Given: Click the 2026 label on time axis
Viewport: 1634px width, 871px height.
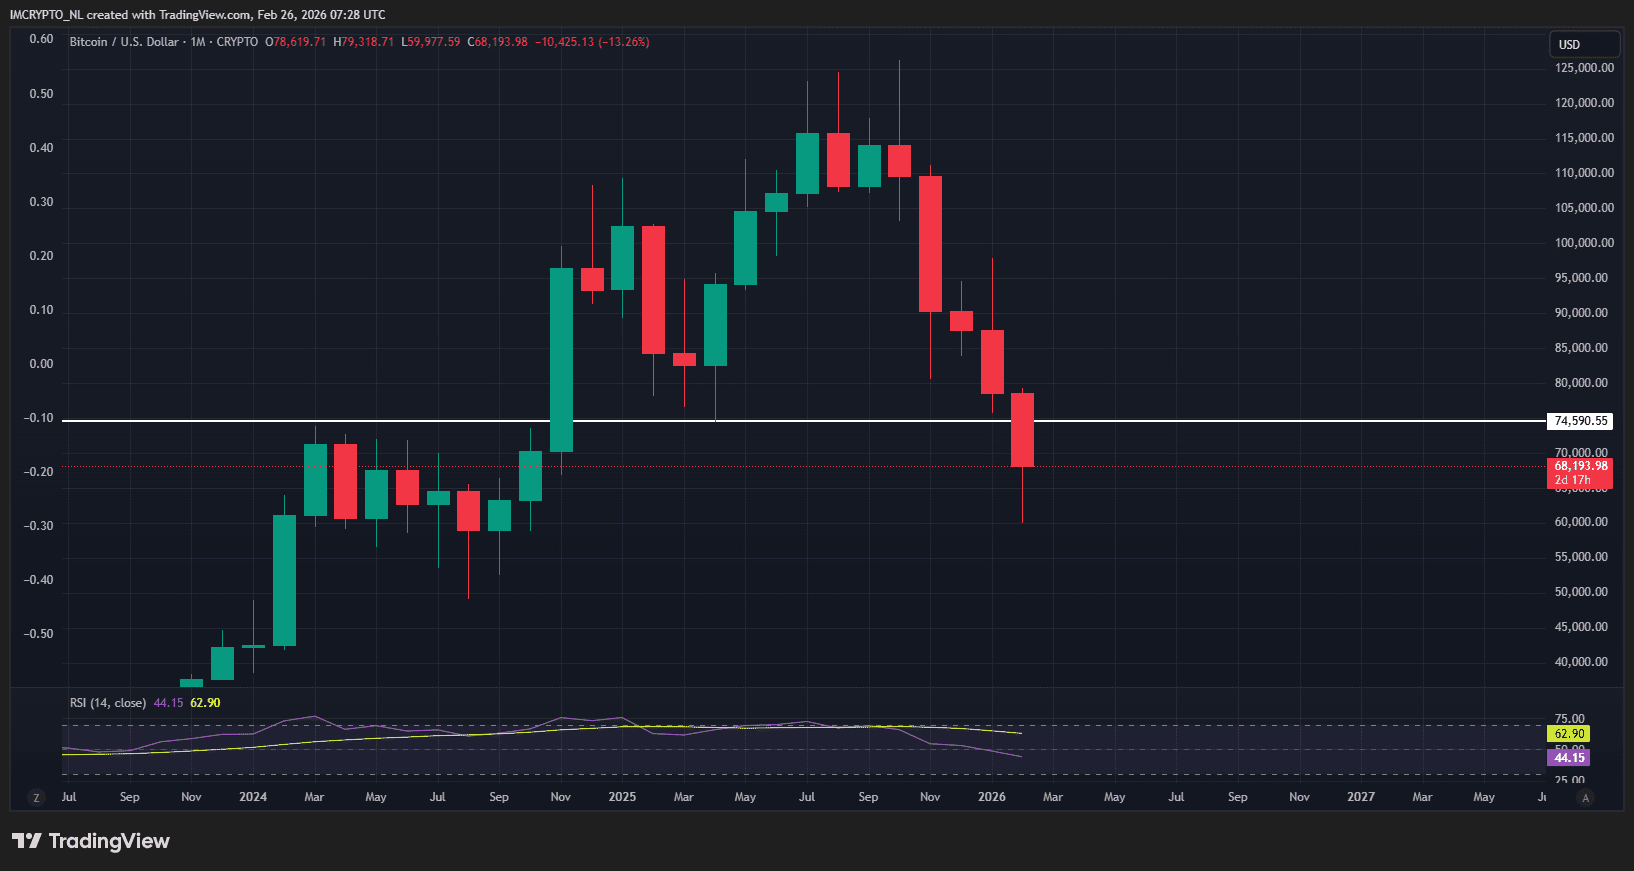Looking at the screenshot, I should 991,797.
